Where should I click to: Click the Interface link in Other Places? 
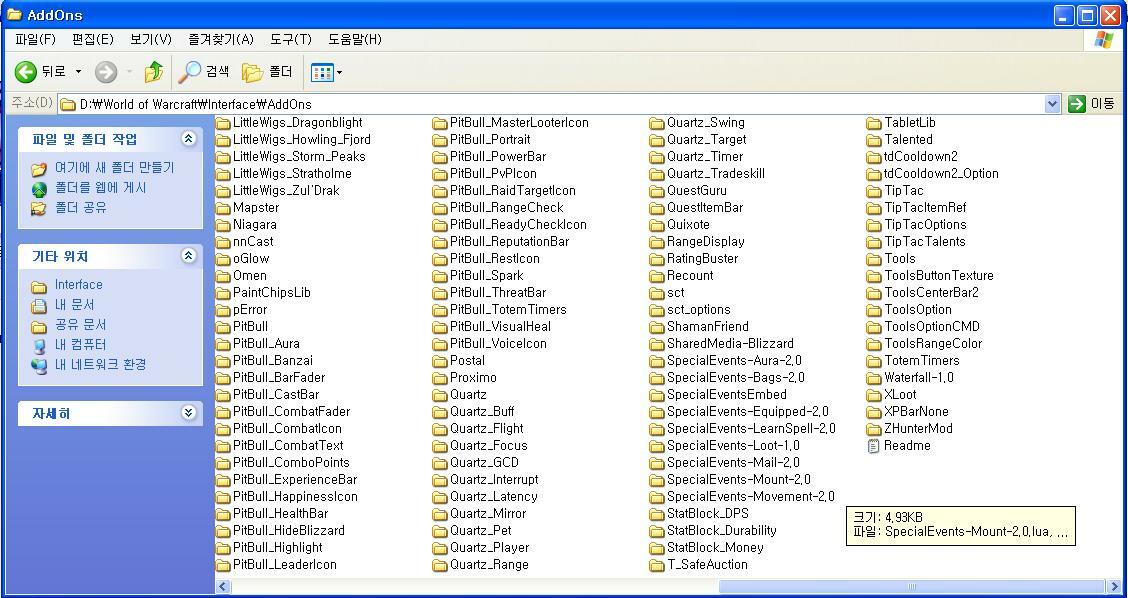coord(78,285)
